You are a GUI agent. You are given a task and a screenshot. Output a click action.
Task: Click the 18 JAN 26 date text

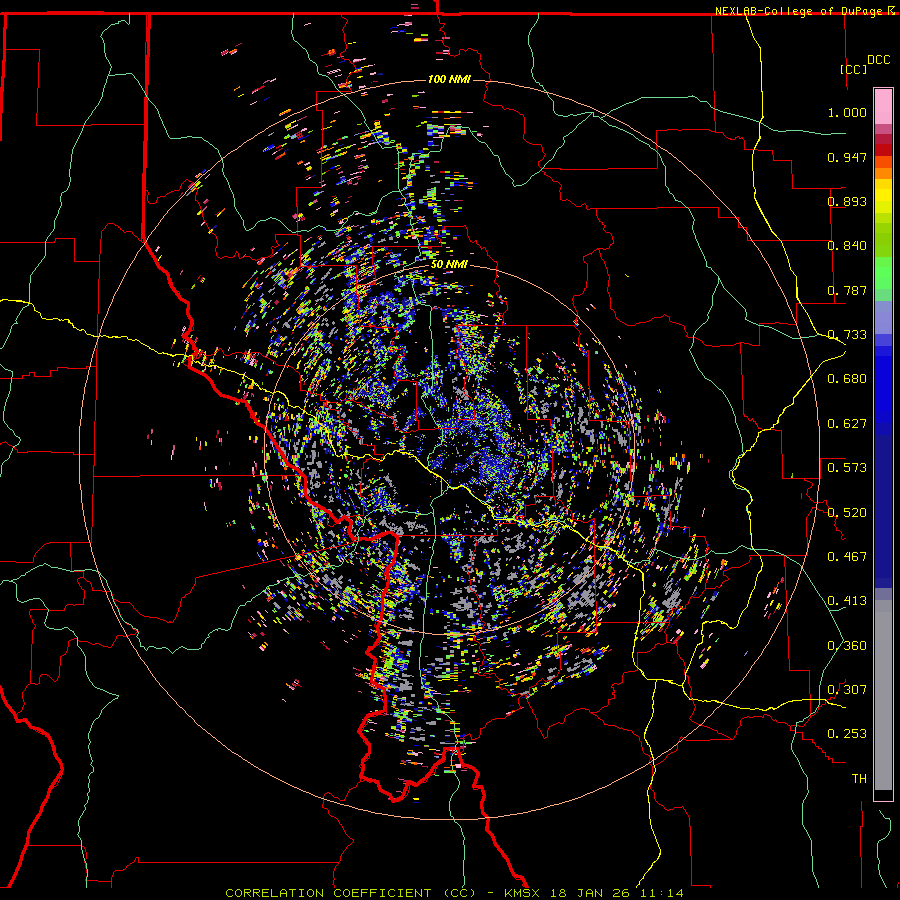pyautogui.click(x=589, y=893)
